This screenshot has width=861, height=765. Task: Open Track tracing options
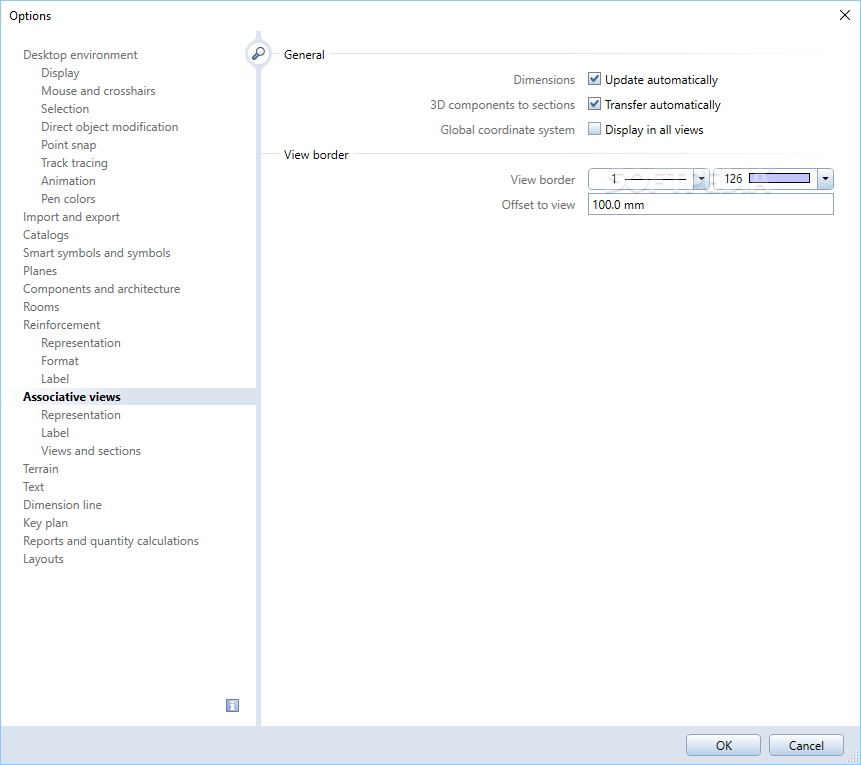pos(74,163)
